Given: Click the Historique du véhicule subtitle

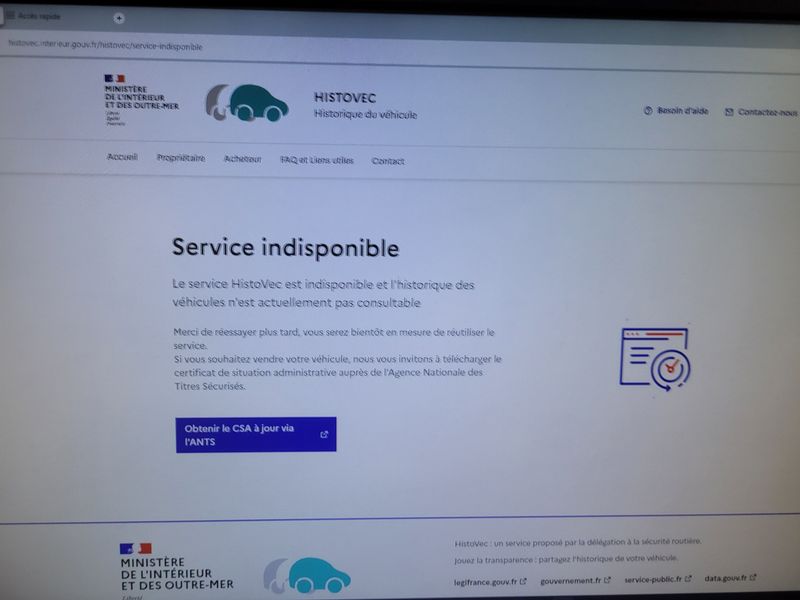Looking at the screenshot, I should pyautogui.click(x=365, y=114).
